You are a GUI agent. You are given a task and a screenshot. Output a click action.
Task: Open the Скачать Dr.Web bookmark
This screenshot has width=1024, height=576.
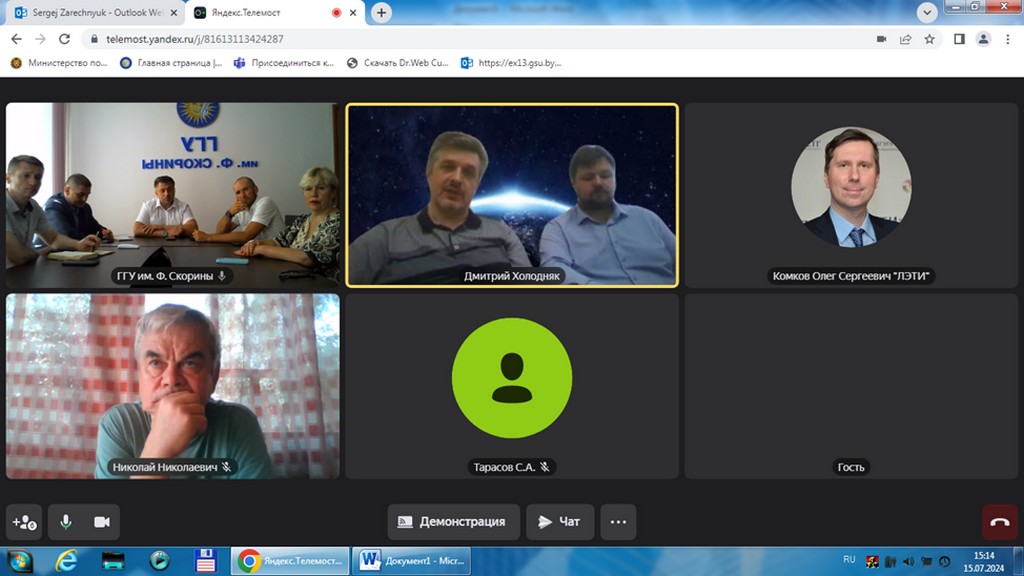point(398,62)
